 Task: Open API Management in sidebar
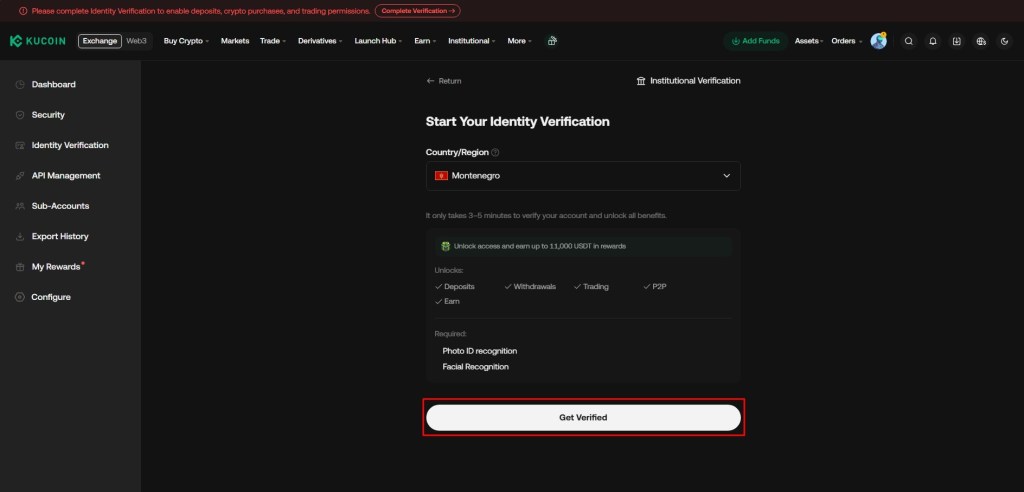[66, 176]
